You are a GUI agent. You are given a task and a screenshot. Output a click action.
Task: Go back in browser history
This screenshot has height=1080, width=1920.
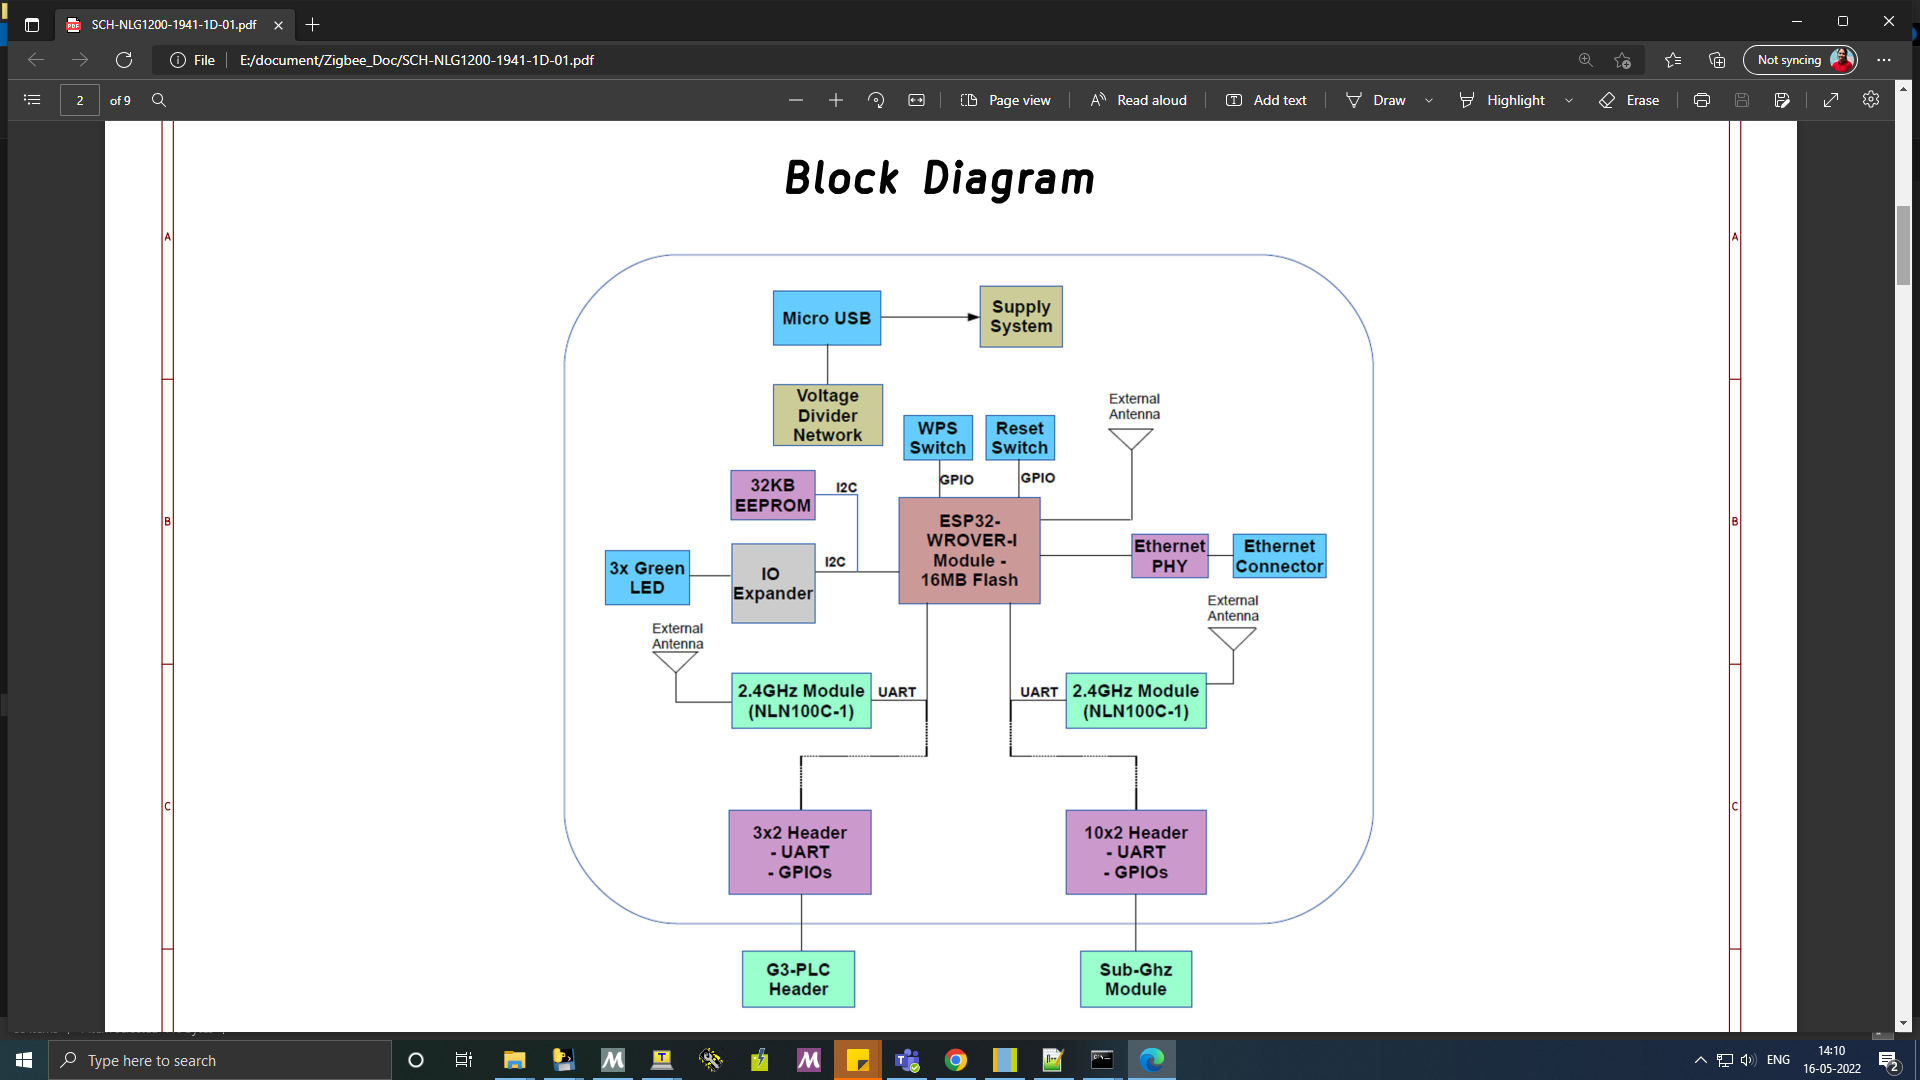tap(36, 60)
